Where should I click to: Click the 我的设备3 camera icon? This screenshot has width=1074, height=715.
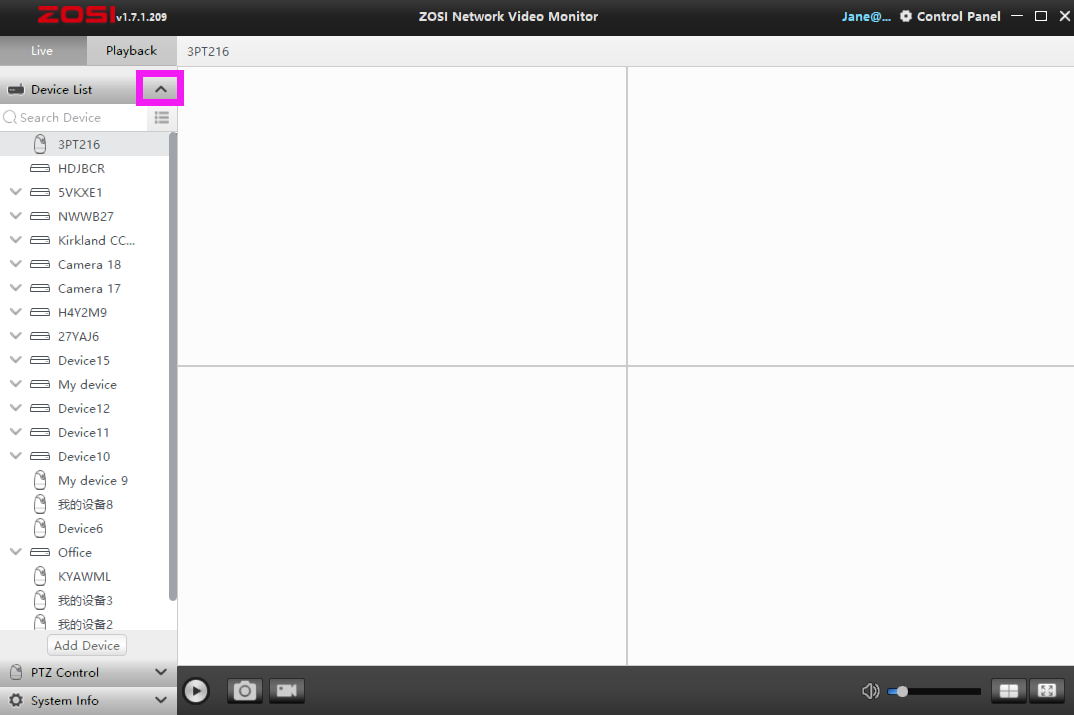pos(40,600)
